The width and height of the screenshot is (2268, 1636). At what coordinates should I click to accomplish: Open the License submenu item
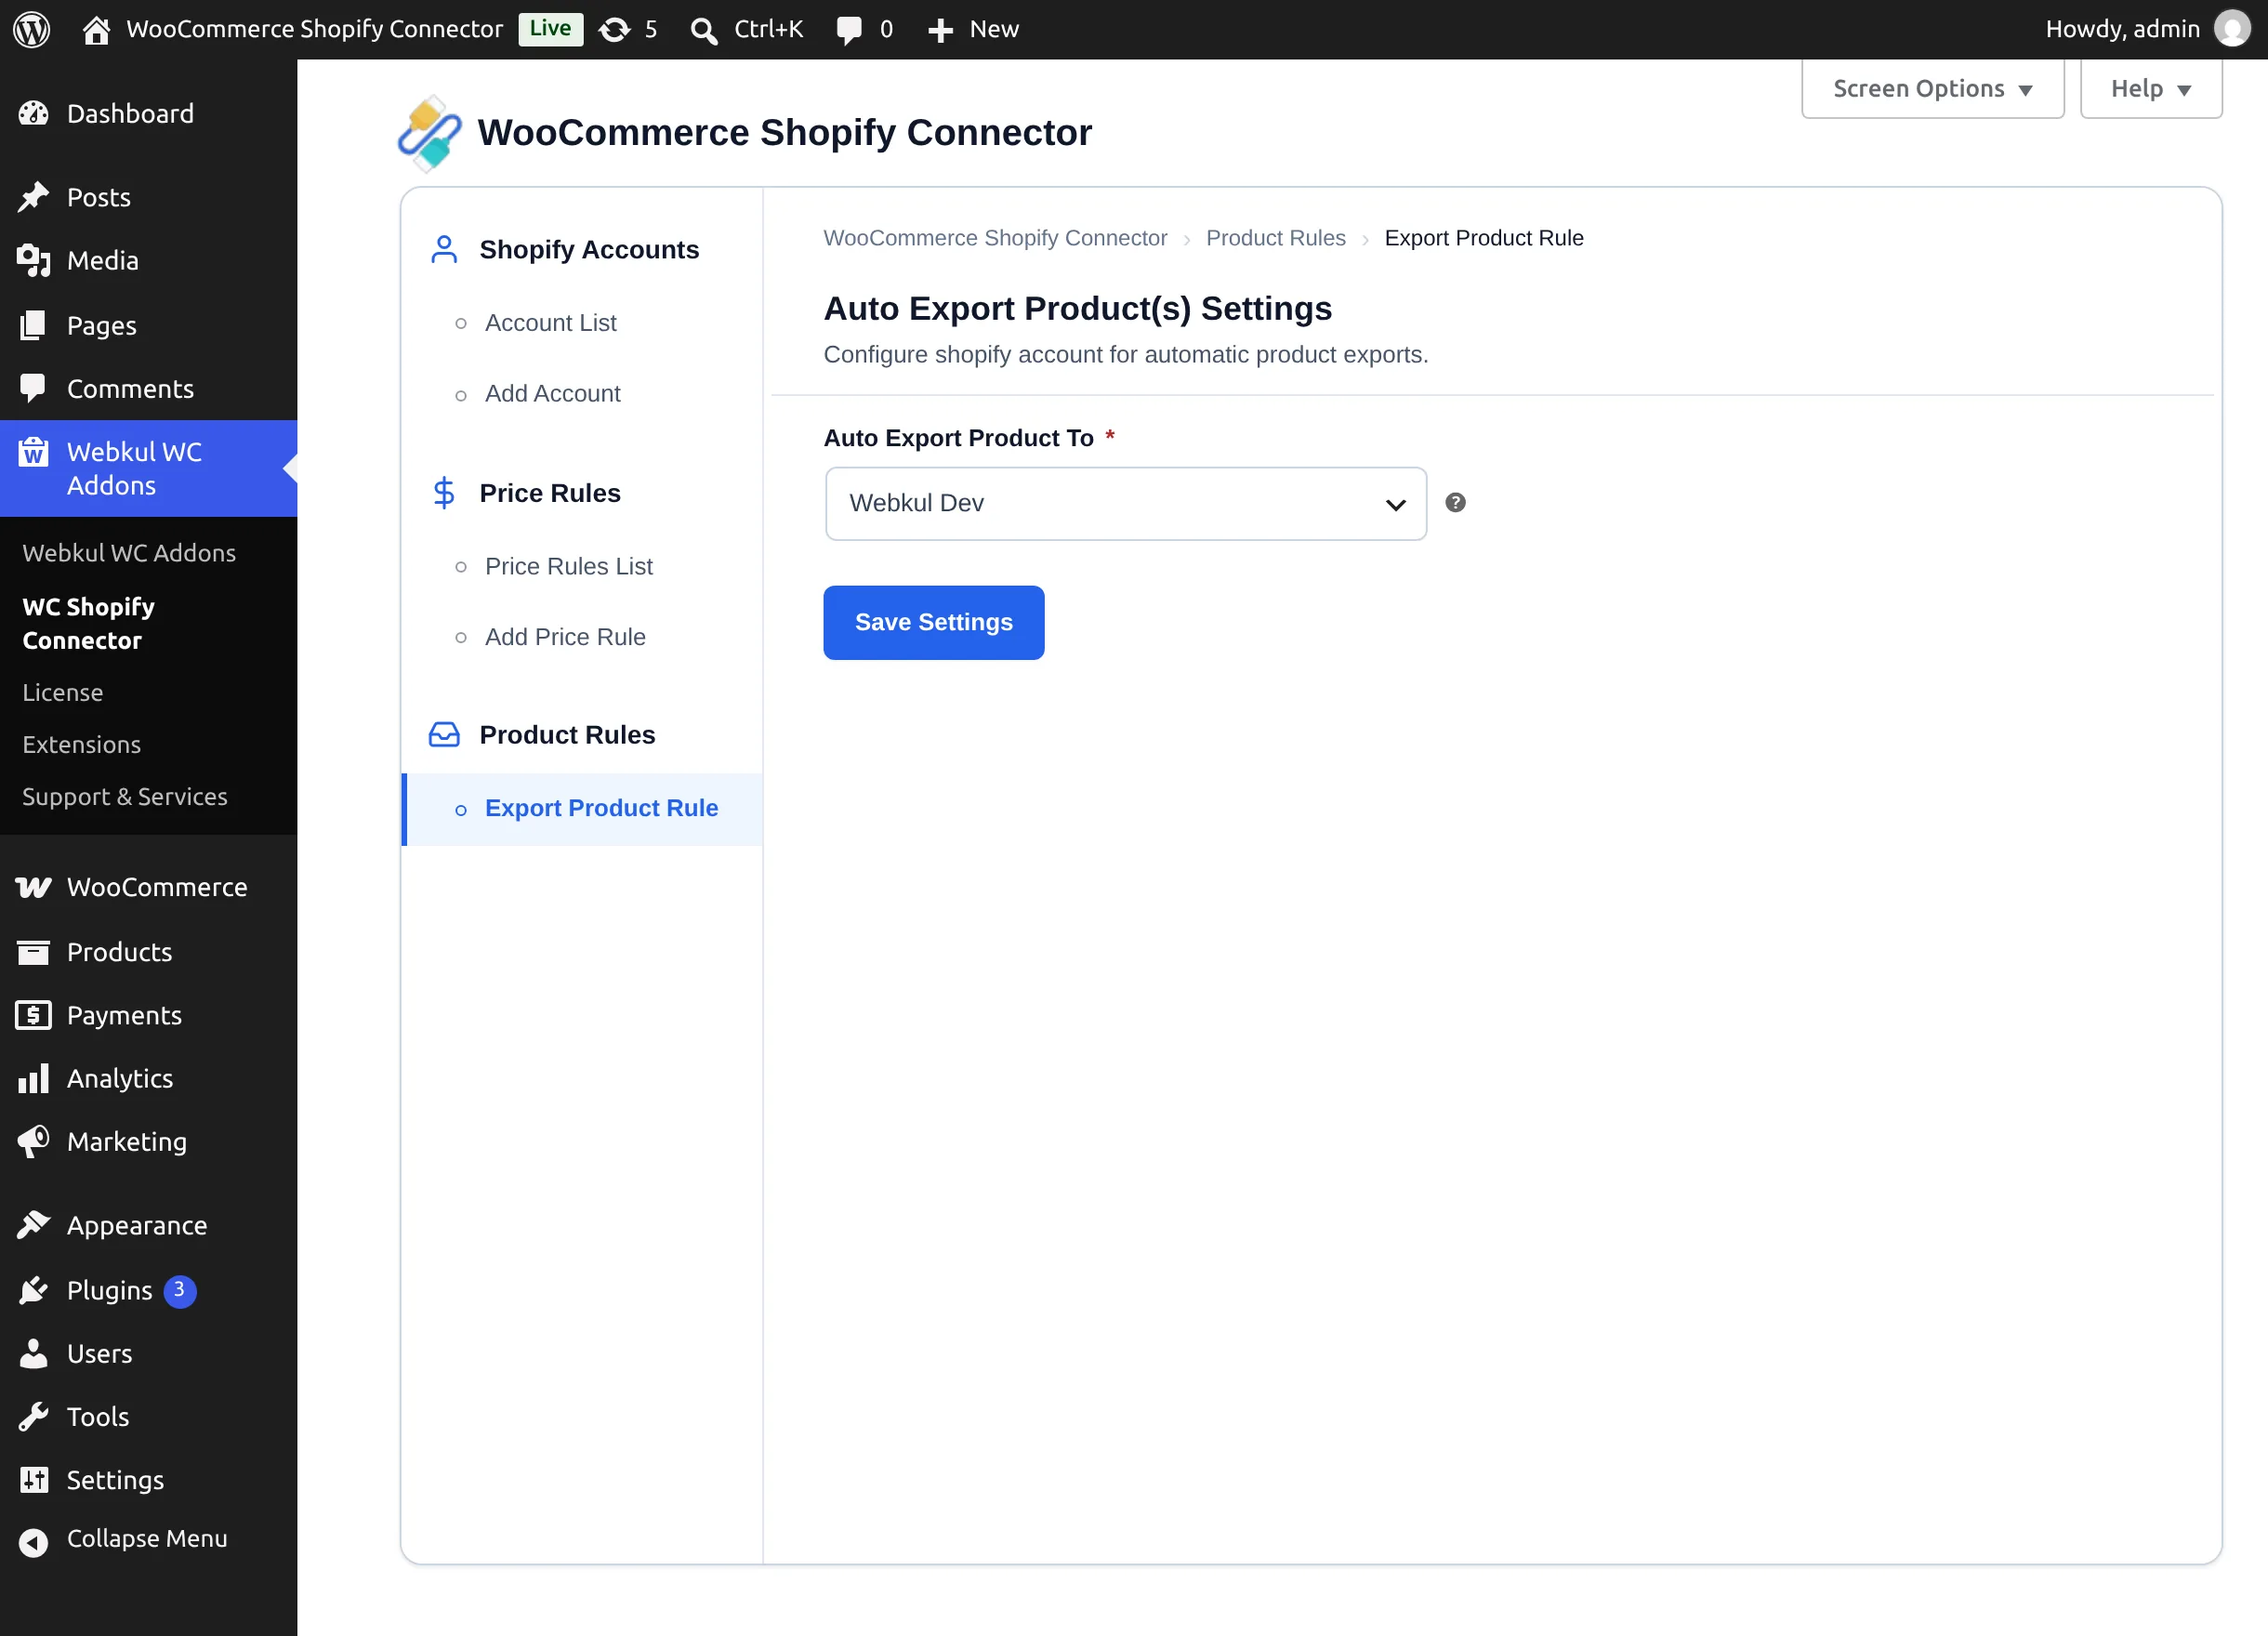tap(63, 692)
